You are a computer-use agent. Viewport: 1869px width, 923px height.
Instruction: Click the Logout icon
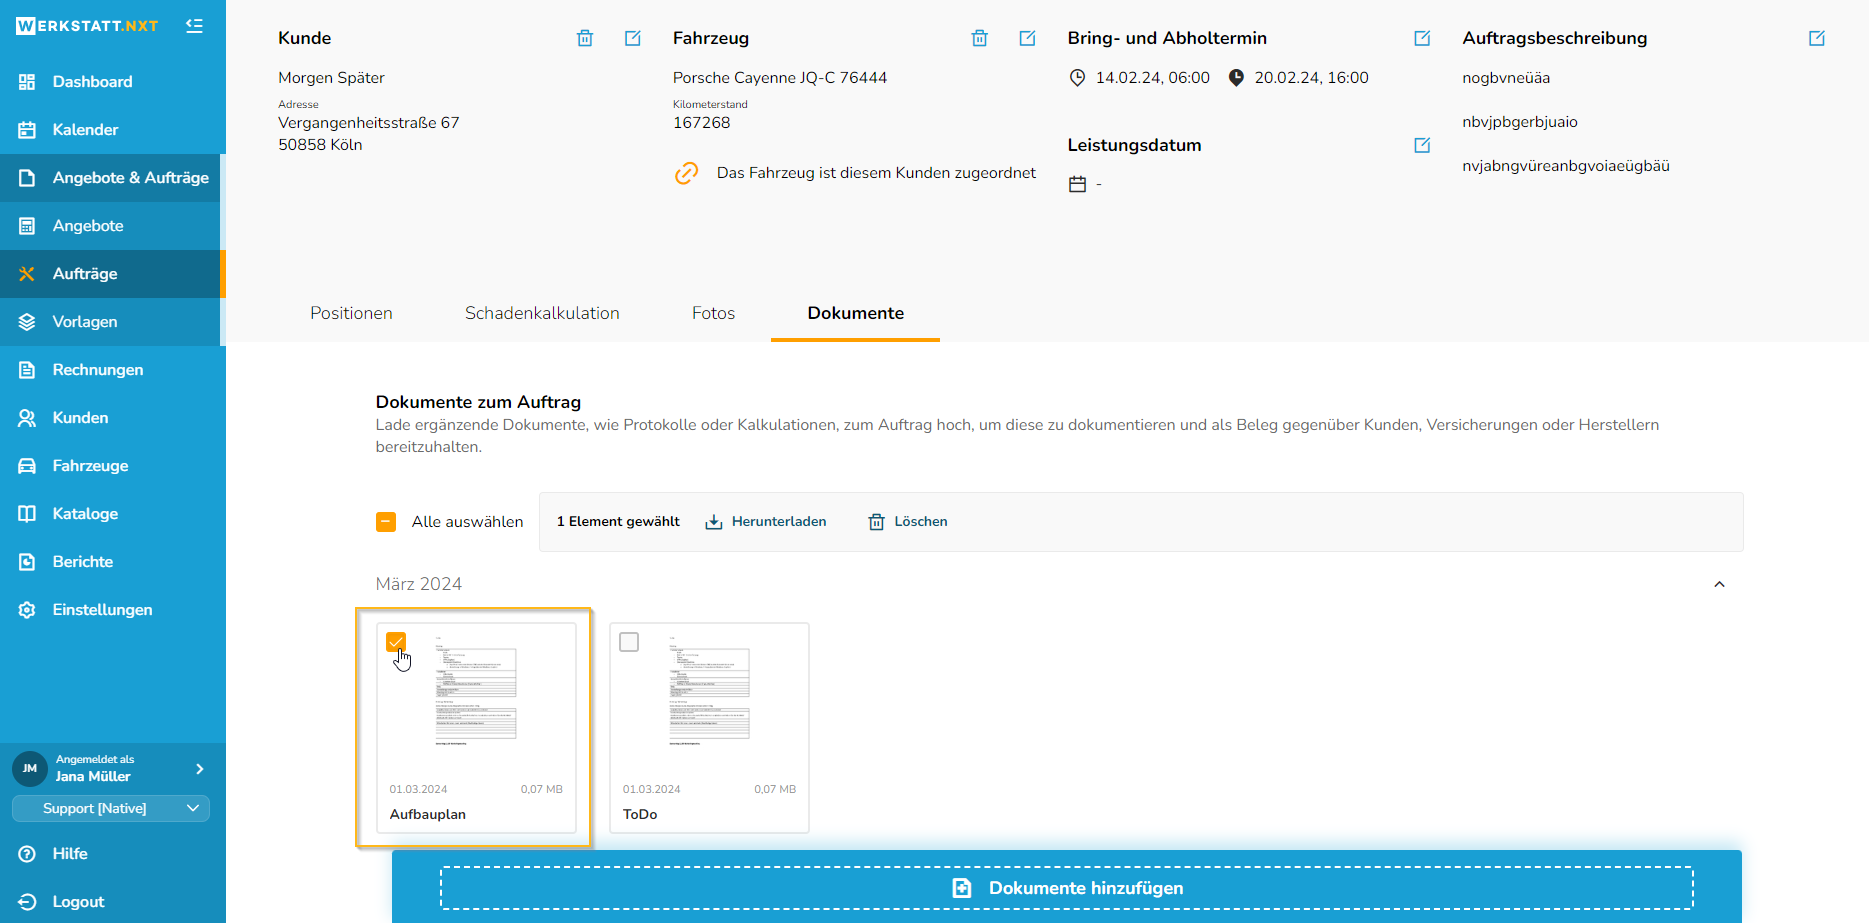27,902
